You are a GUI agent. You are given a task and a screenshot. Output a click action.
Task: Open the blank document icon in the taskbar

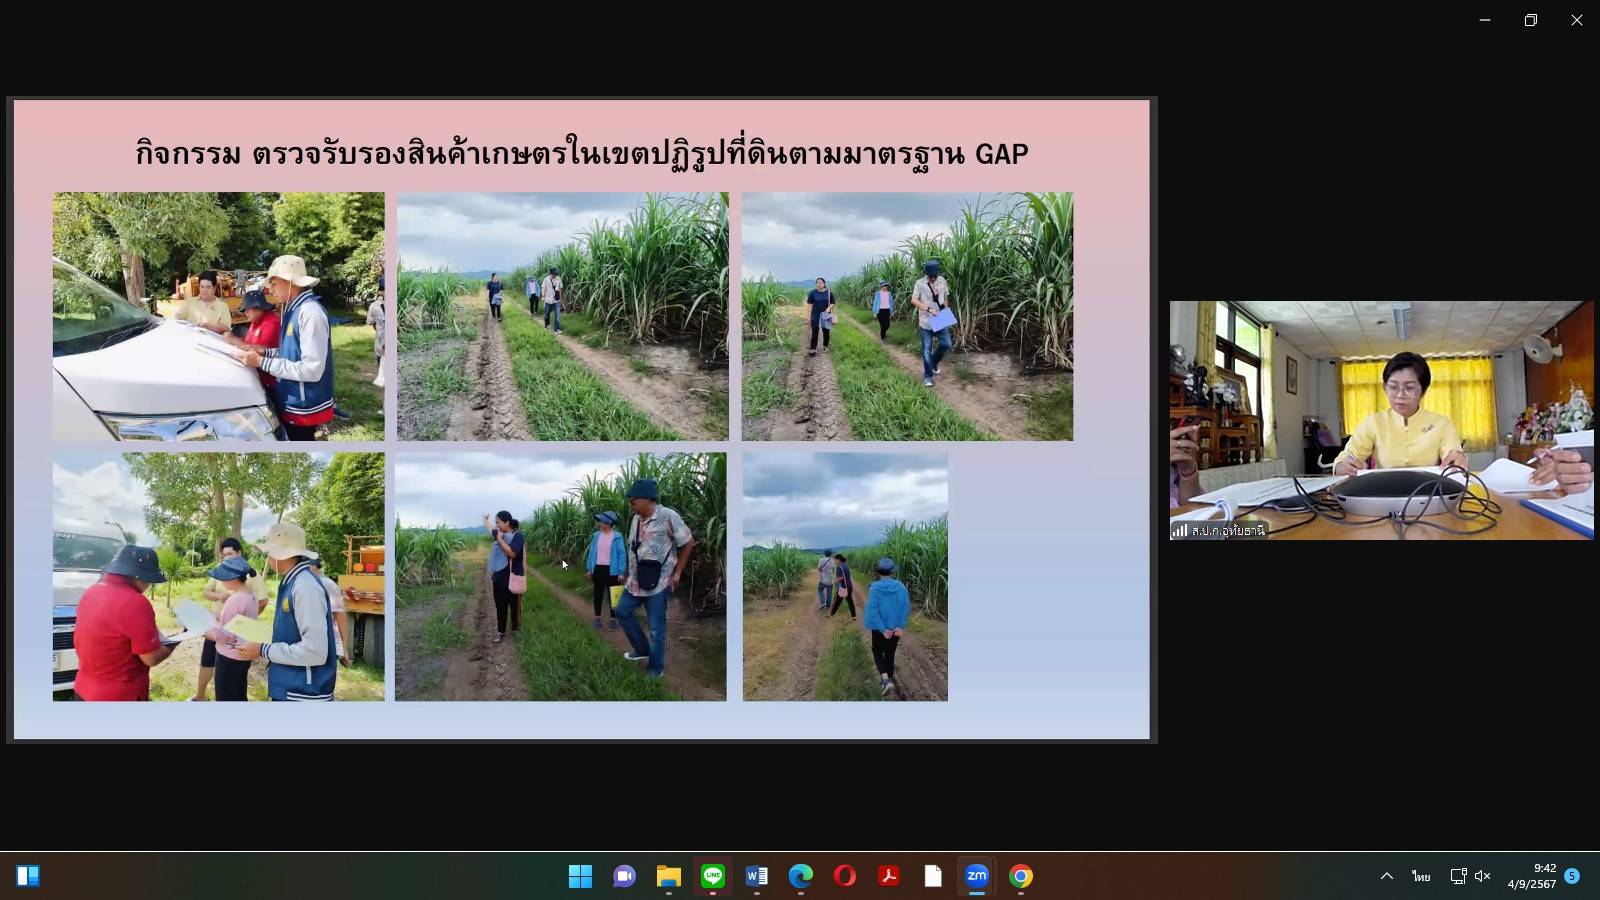pyautogui.click(x=932, y=876)
